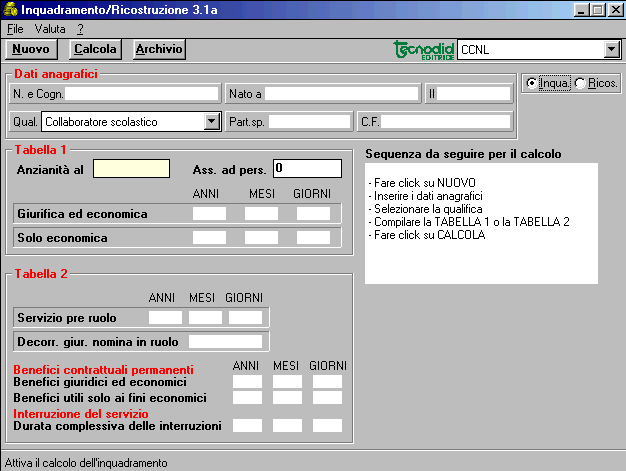Screen dimensions: 626x471
Task: Click the N. e Cogn. name field
Action: click(x=142, y=94)
